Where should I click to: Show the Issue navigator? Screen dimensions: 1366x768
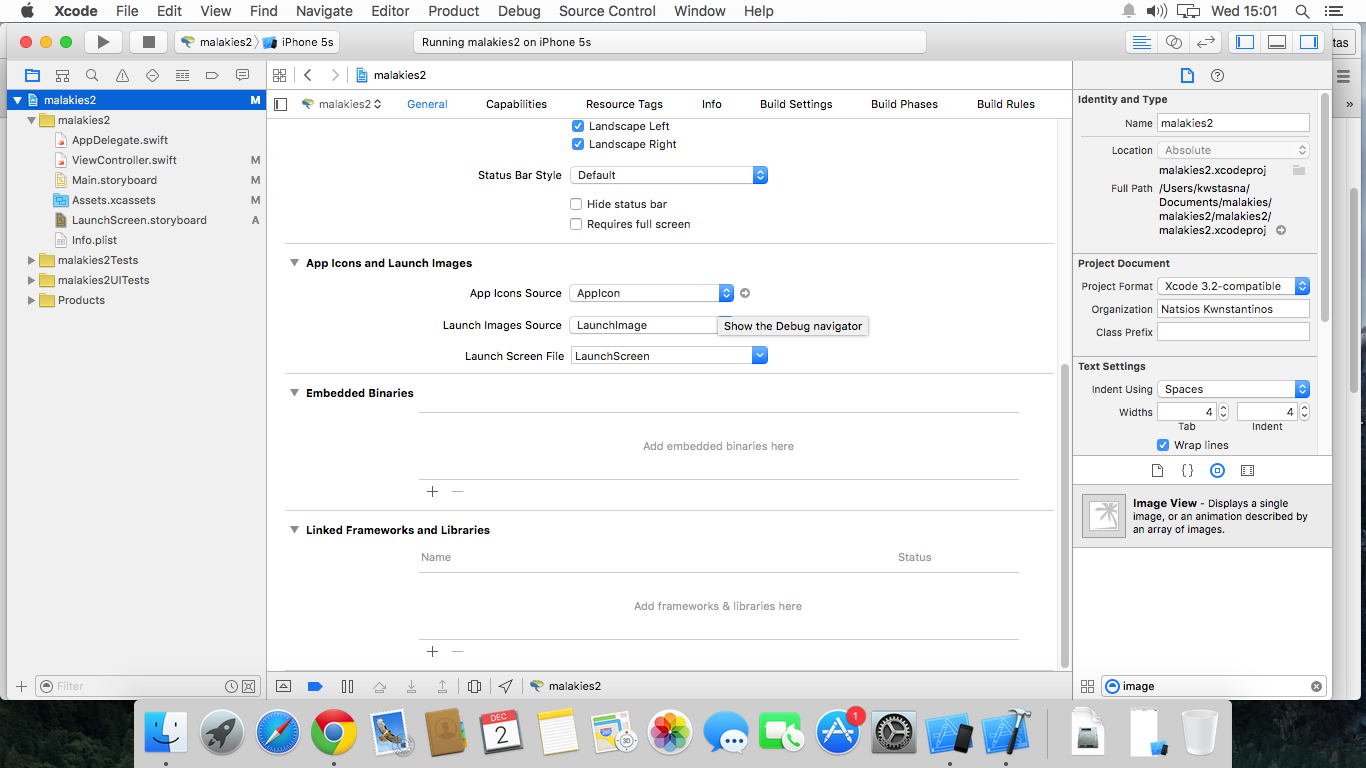click(x=122, y=75)
